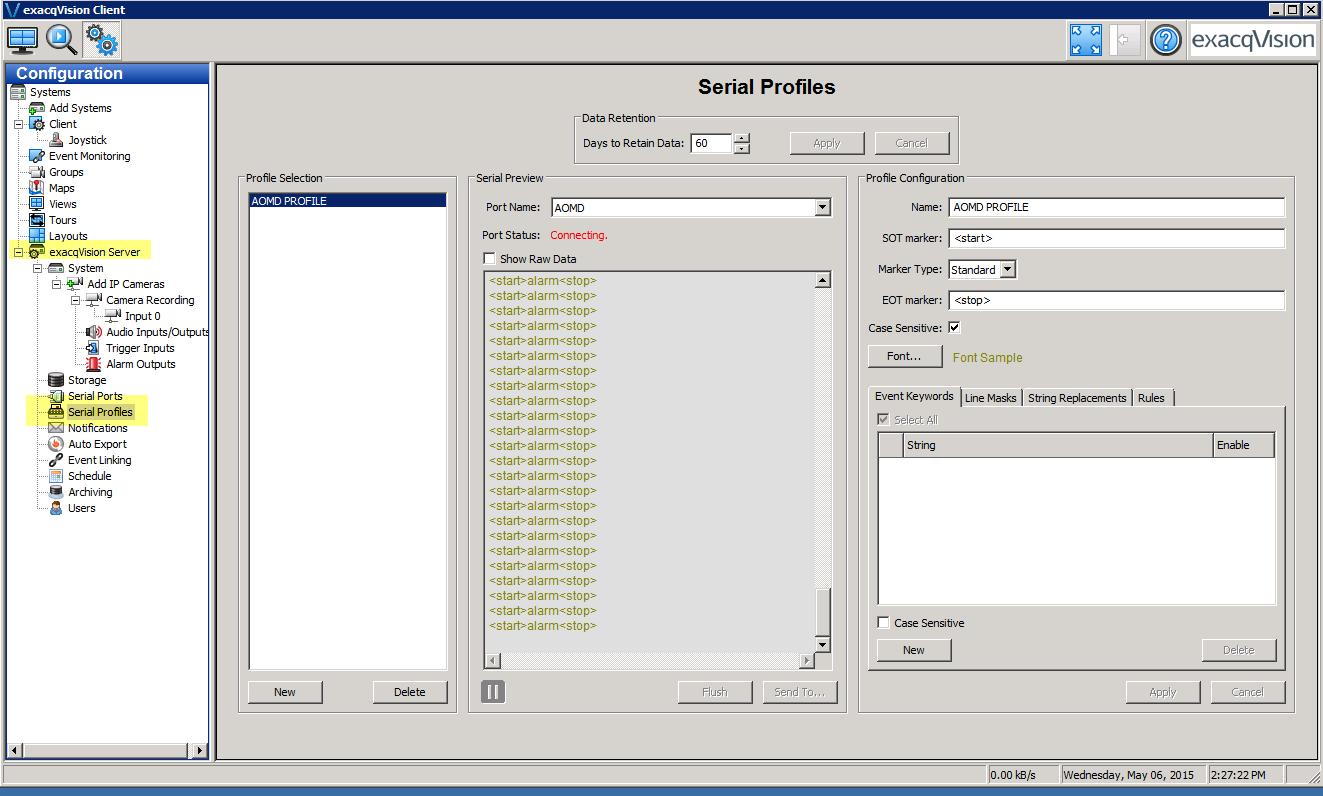Click the exacqVision logo
This screenshot has width=1323, height=796.
tap(1252, 40)
